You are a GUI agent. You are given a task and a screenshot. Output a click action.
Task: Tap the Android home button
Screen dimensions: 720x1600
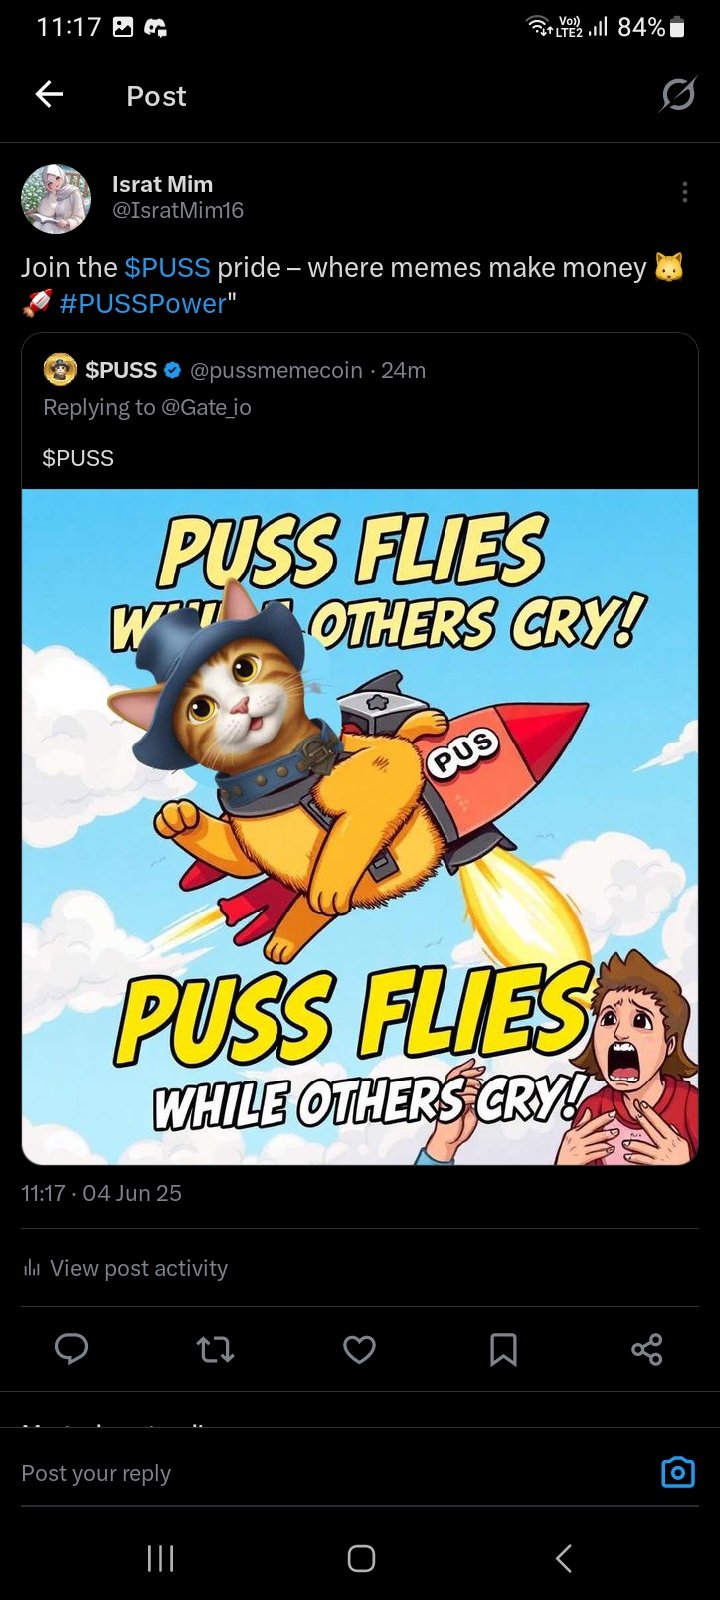[x=361, y=1558]
